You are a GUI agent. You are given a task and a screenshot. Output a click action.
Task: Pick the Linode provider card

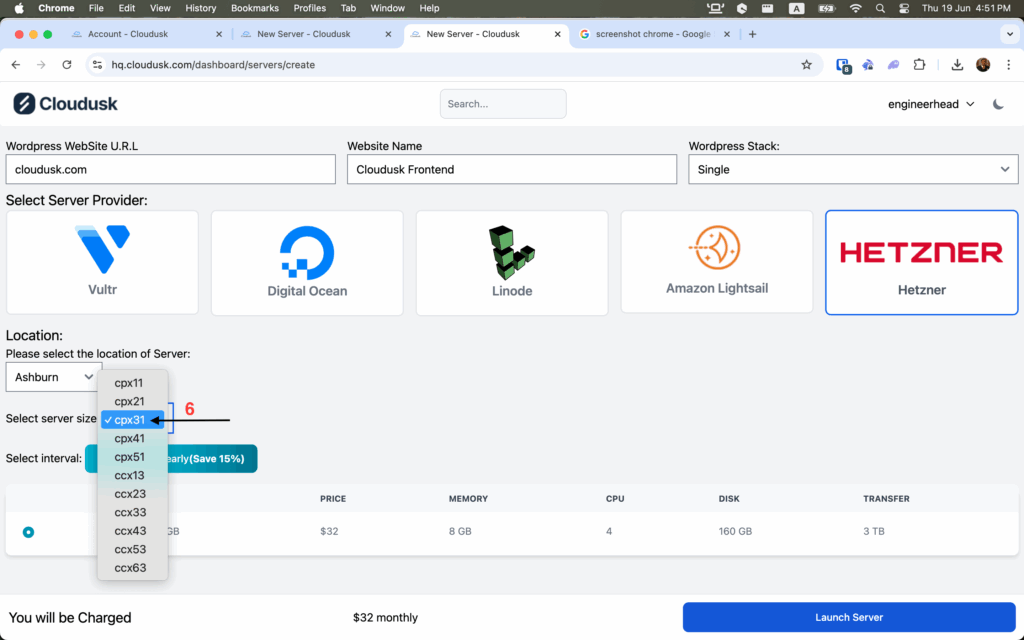(512, 262)
